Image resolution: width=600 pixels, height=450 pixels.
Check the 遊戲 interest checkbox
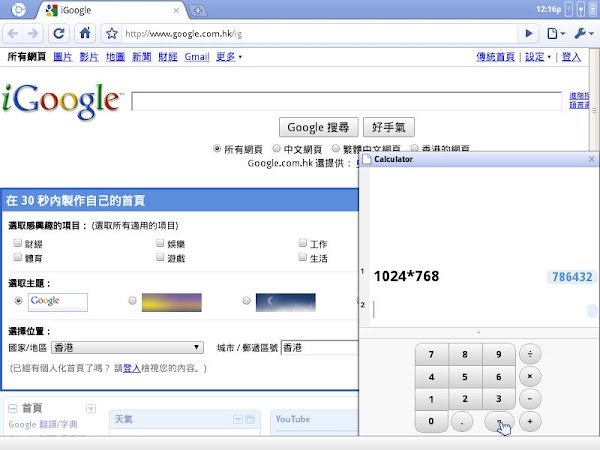click(160, 257)
